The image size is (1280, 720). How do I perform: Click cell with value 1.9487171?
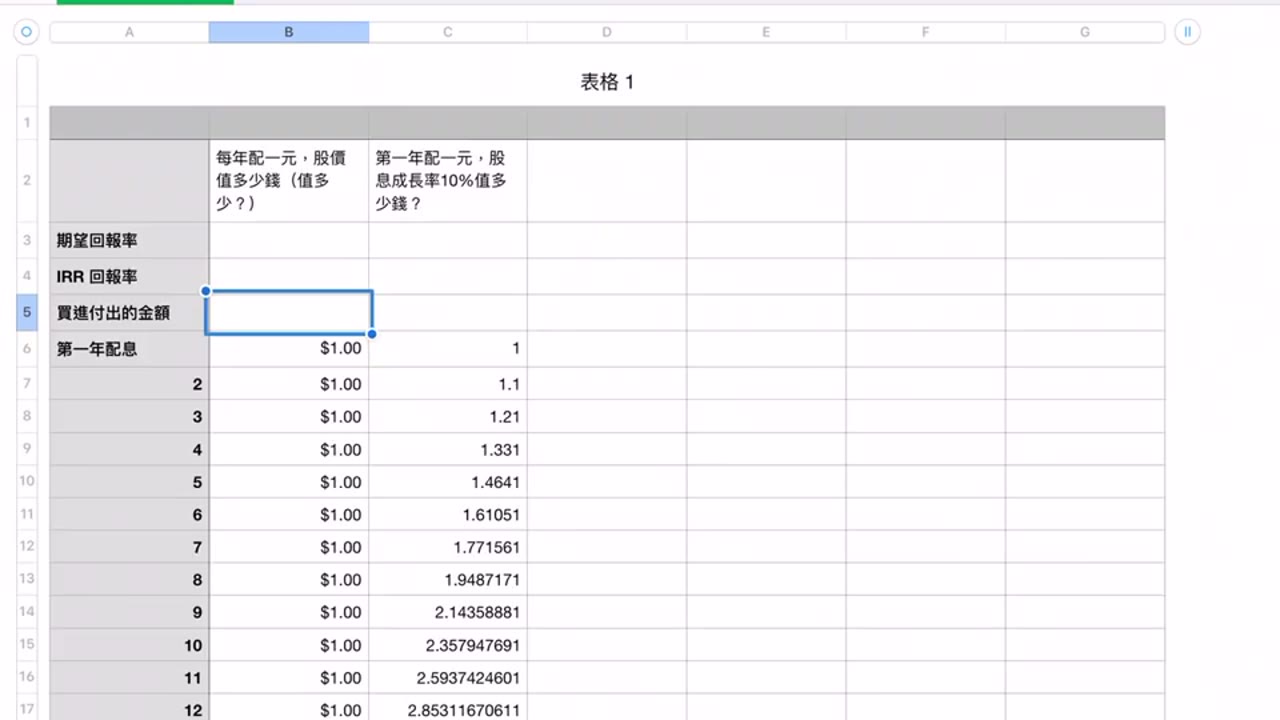(x=448, y=580)
